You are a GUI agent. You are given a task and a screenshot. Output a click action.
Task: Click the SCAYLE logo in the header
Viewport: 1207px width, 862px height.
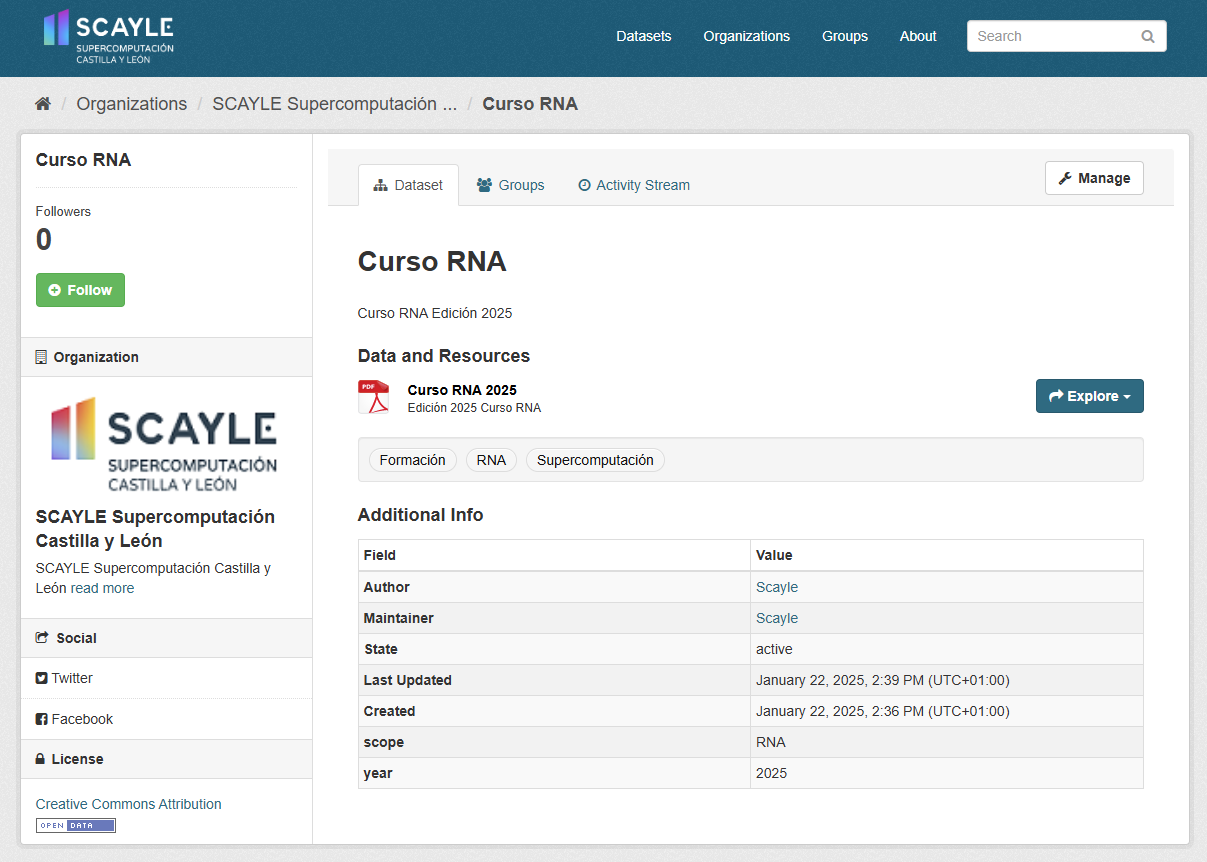(108, 37)
